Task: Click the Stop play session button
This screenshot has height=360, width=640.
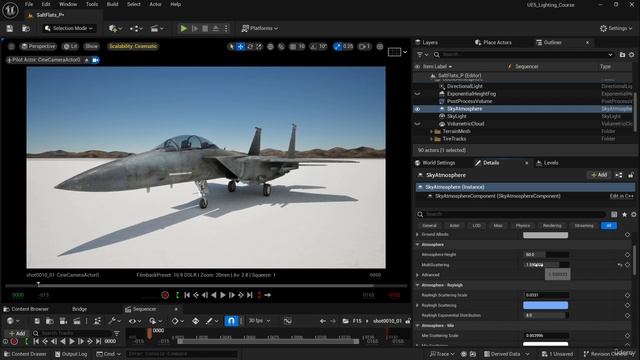Action: [205, 28]
